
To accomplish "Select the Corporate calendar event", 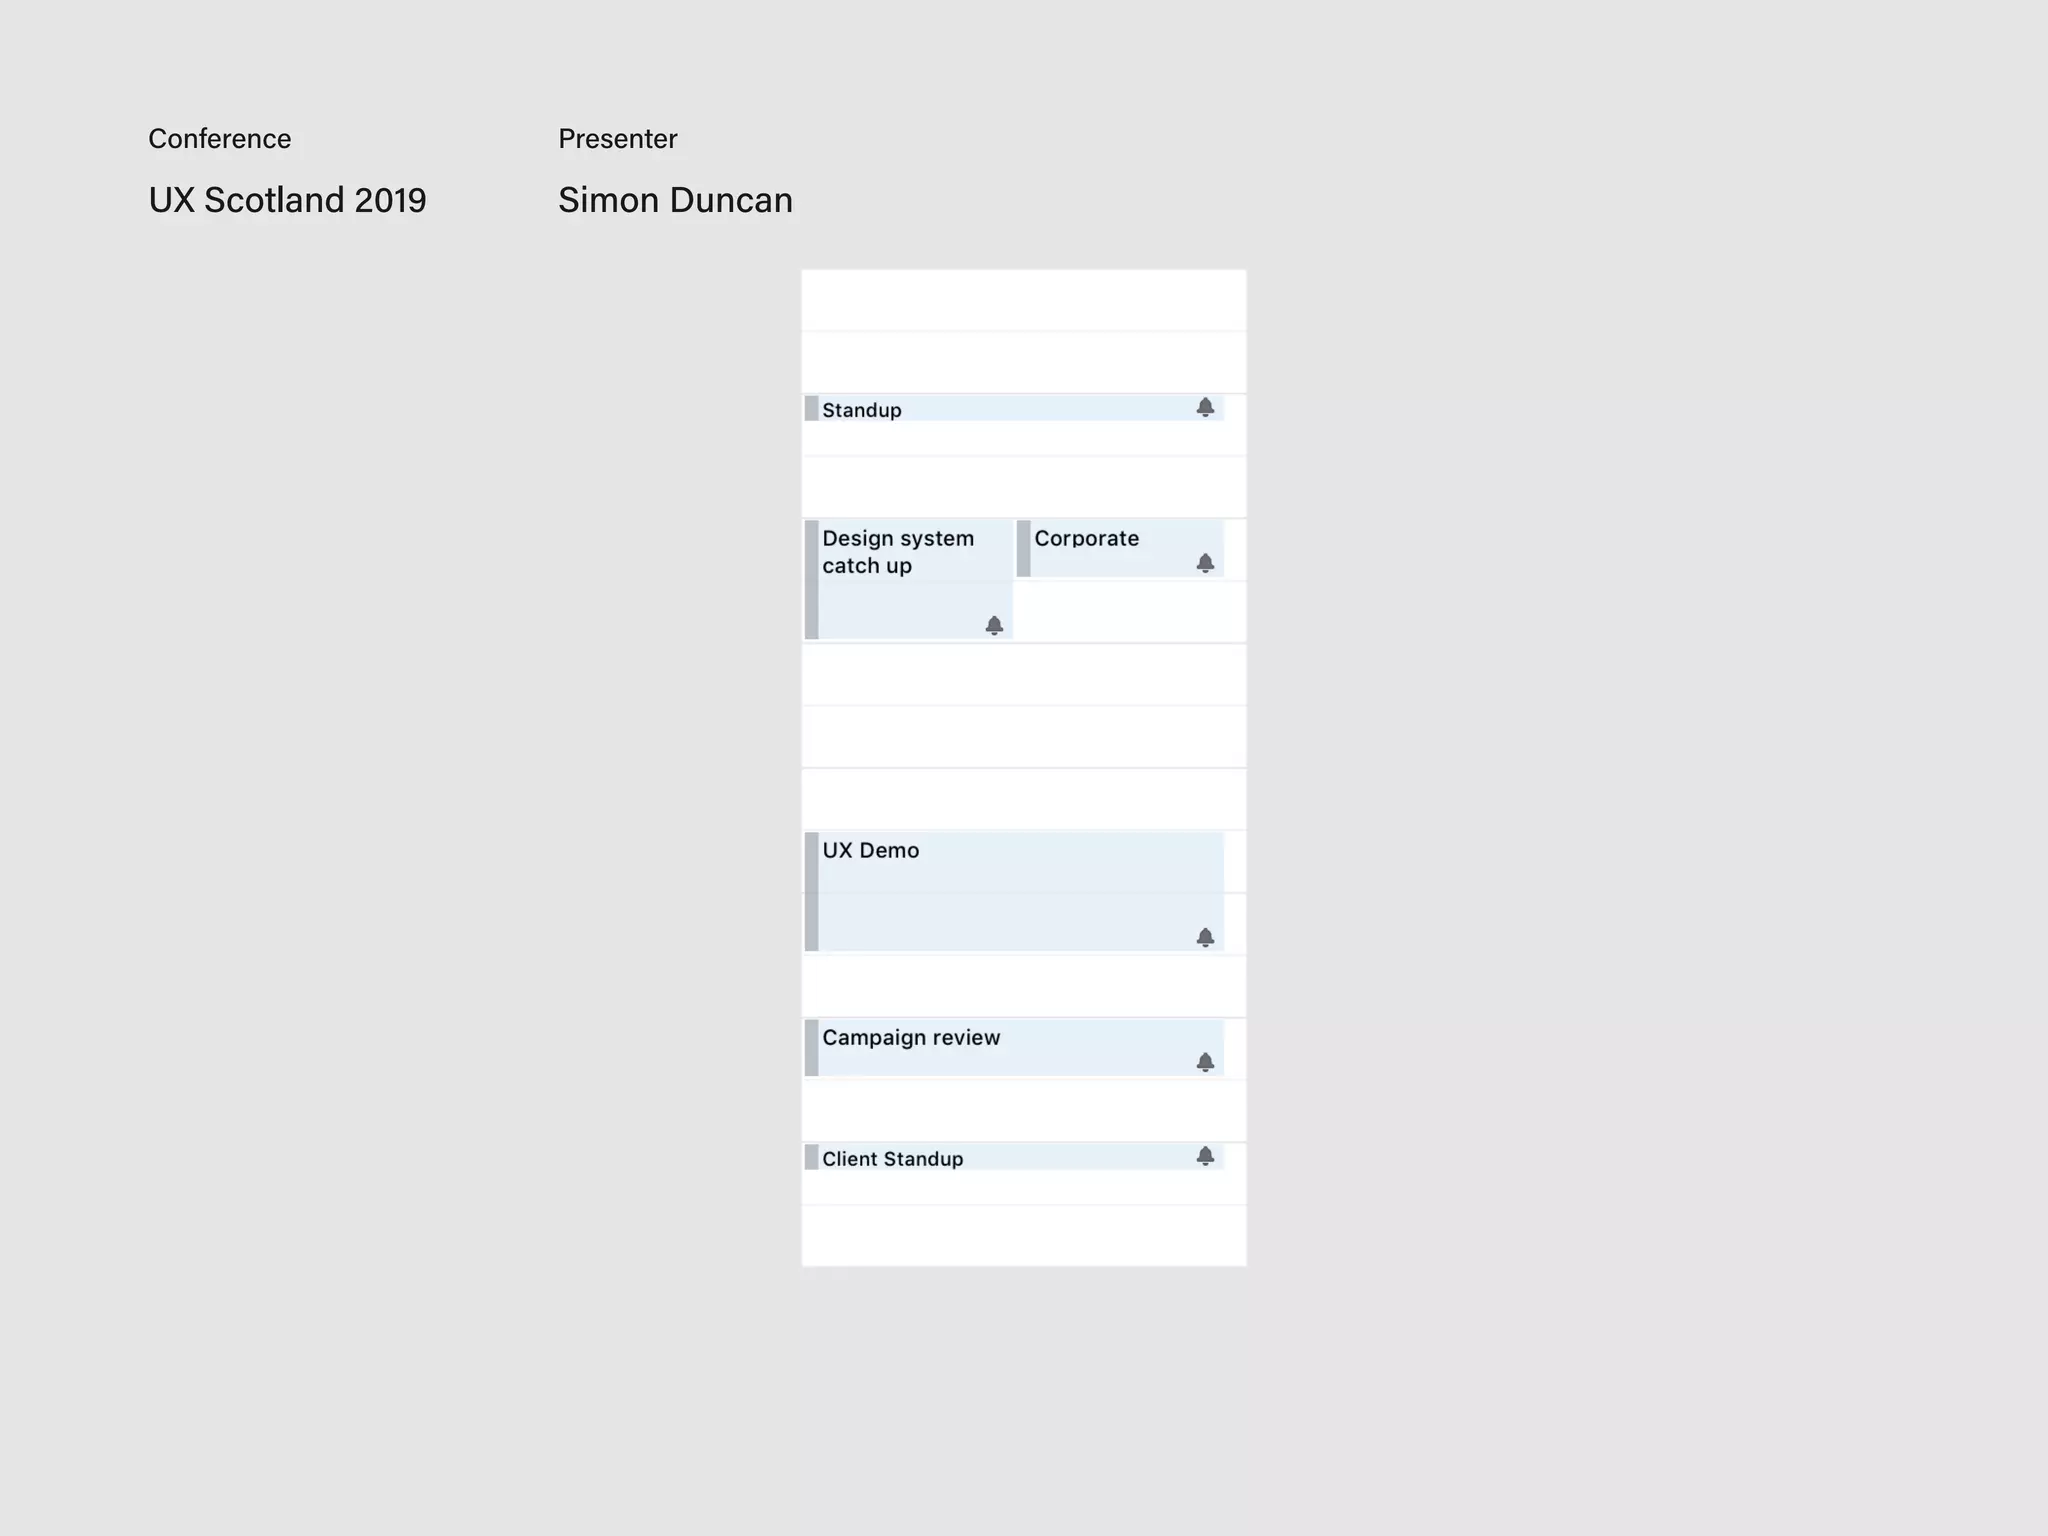I will (1086, 539).
